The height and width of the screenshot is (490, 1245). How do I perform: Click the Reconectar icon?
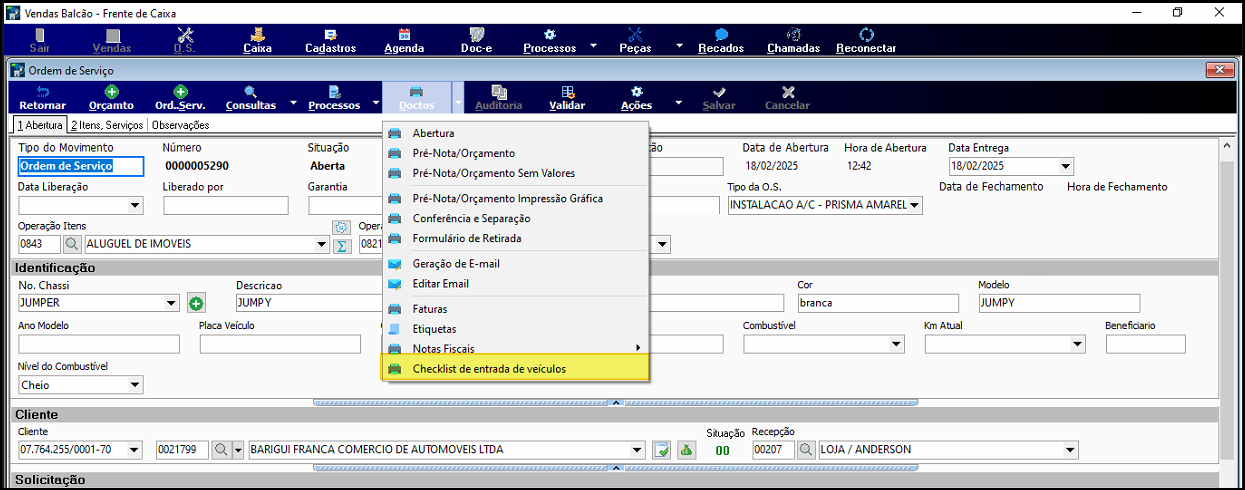(x=866, y=41)
